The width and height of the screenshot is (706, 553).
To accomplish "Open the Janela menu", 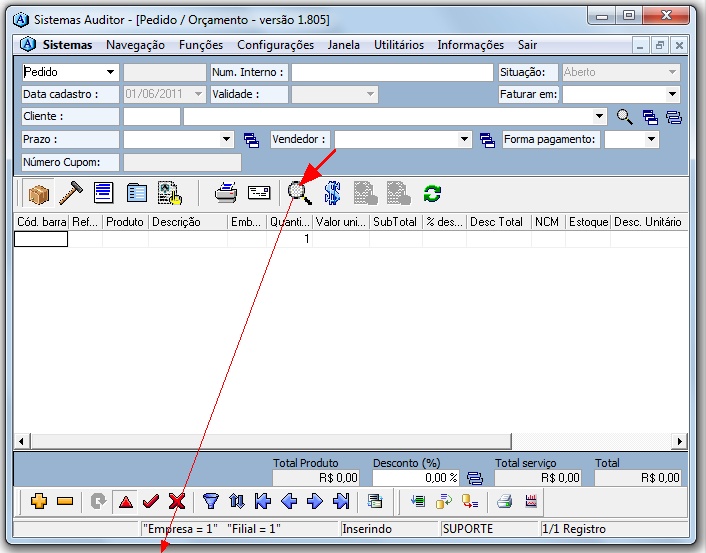I will click(x=344, y=45).
